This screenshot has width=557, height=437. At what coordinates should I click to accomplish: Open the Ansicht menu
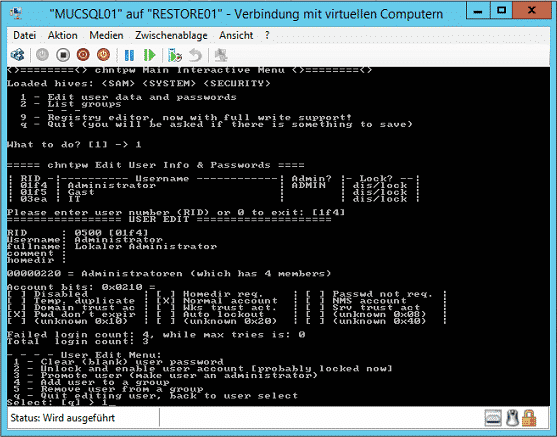coord(236,36)
